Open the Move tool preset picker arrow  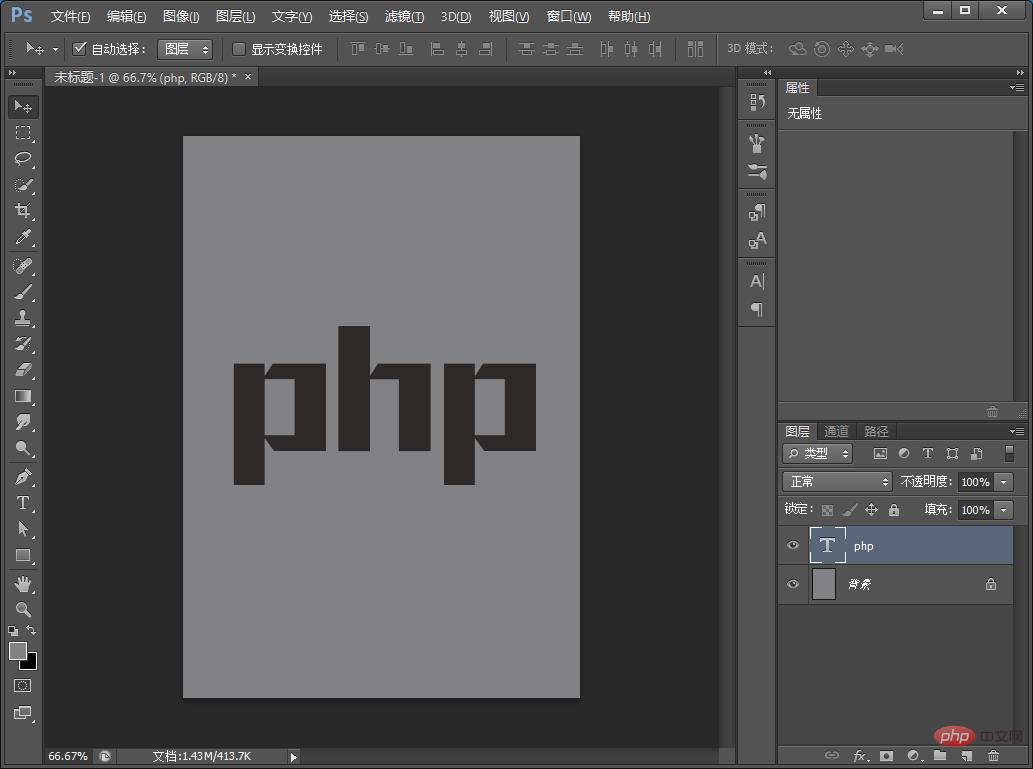[55, 49]
